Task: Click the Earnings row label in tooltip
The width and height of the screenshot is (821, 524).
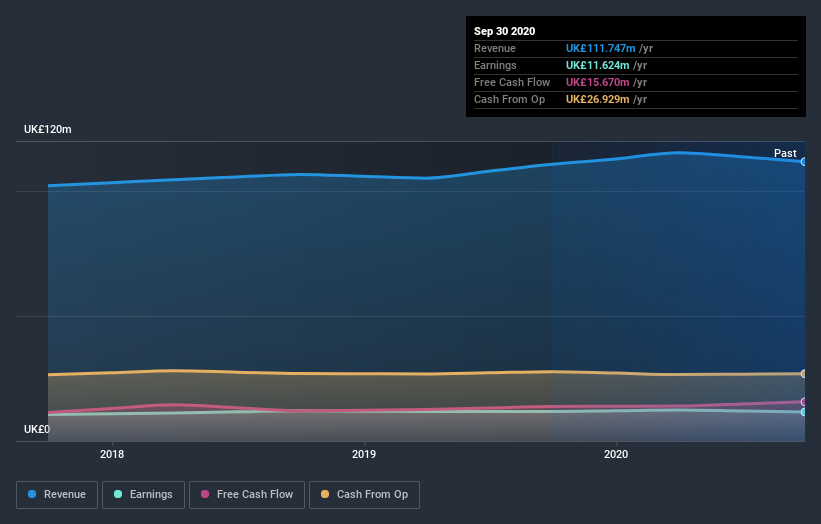Action: (x=495, y=65)
